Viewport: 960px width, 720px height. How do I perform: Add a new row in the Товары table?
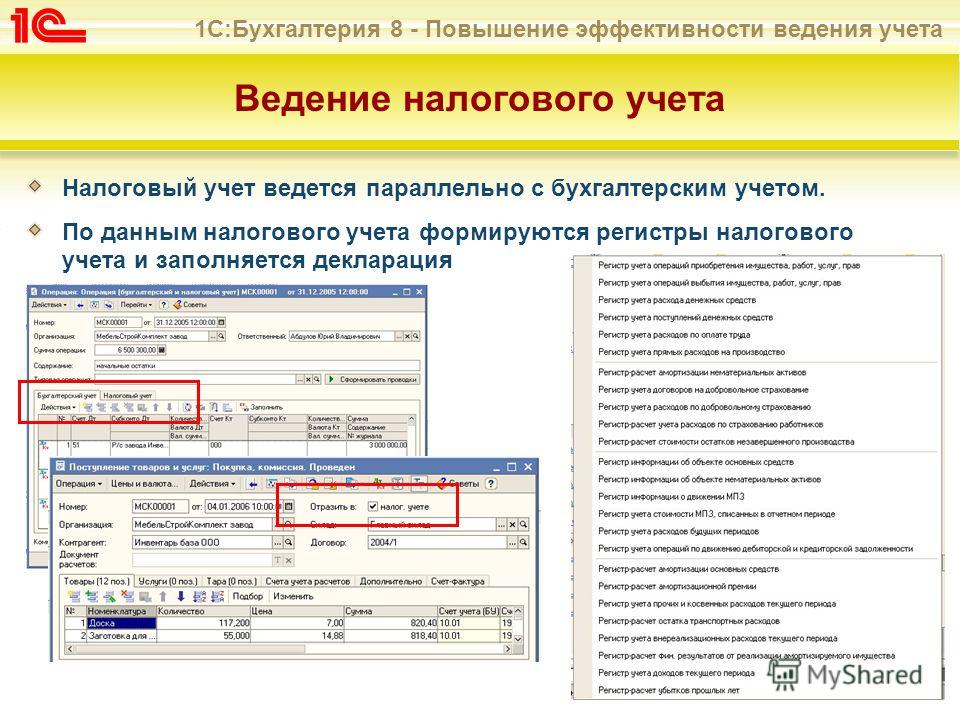point(74,596)
